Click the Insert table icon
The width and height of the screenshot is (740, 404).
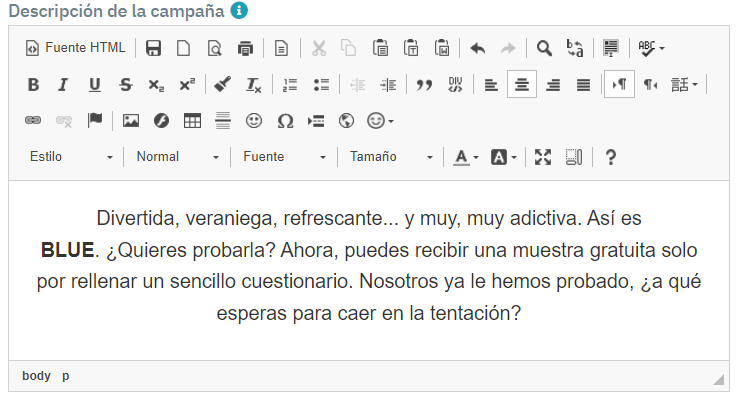point(192,121)
